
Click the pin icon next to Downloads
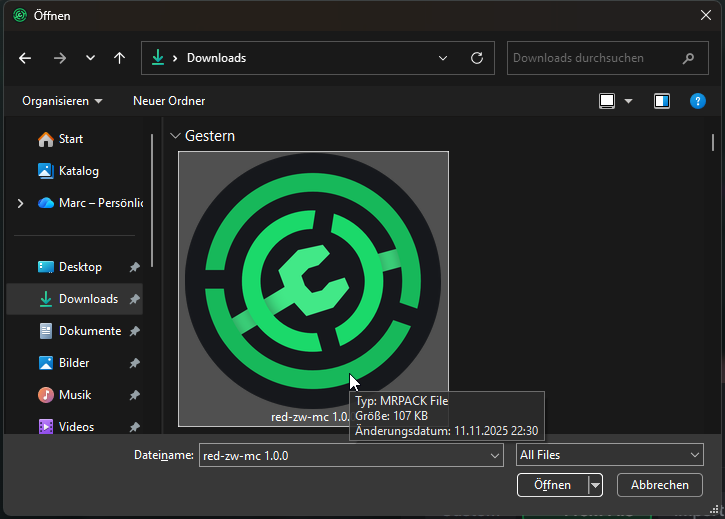[x=135, y=299]
